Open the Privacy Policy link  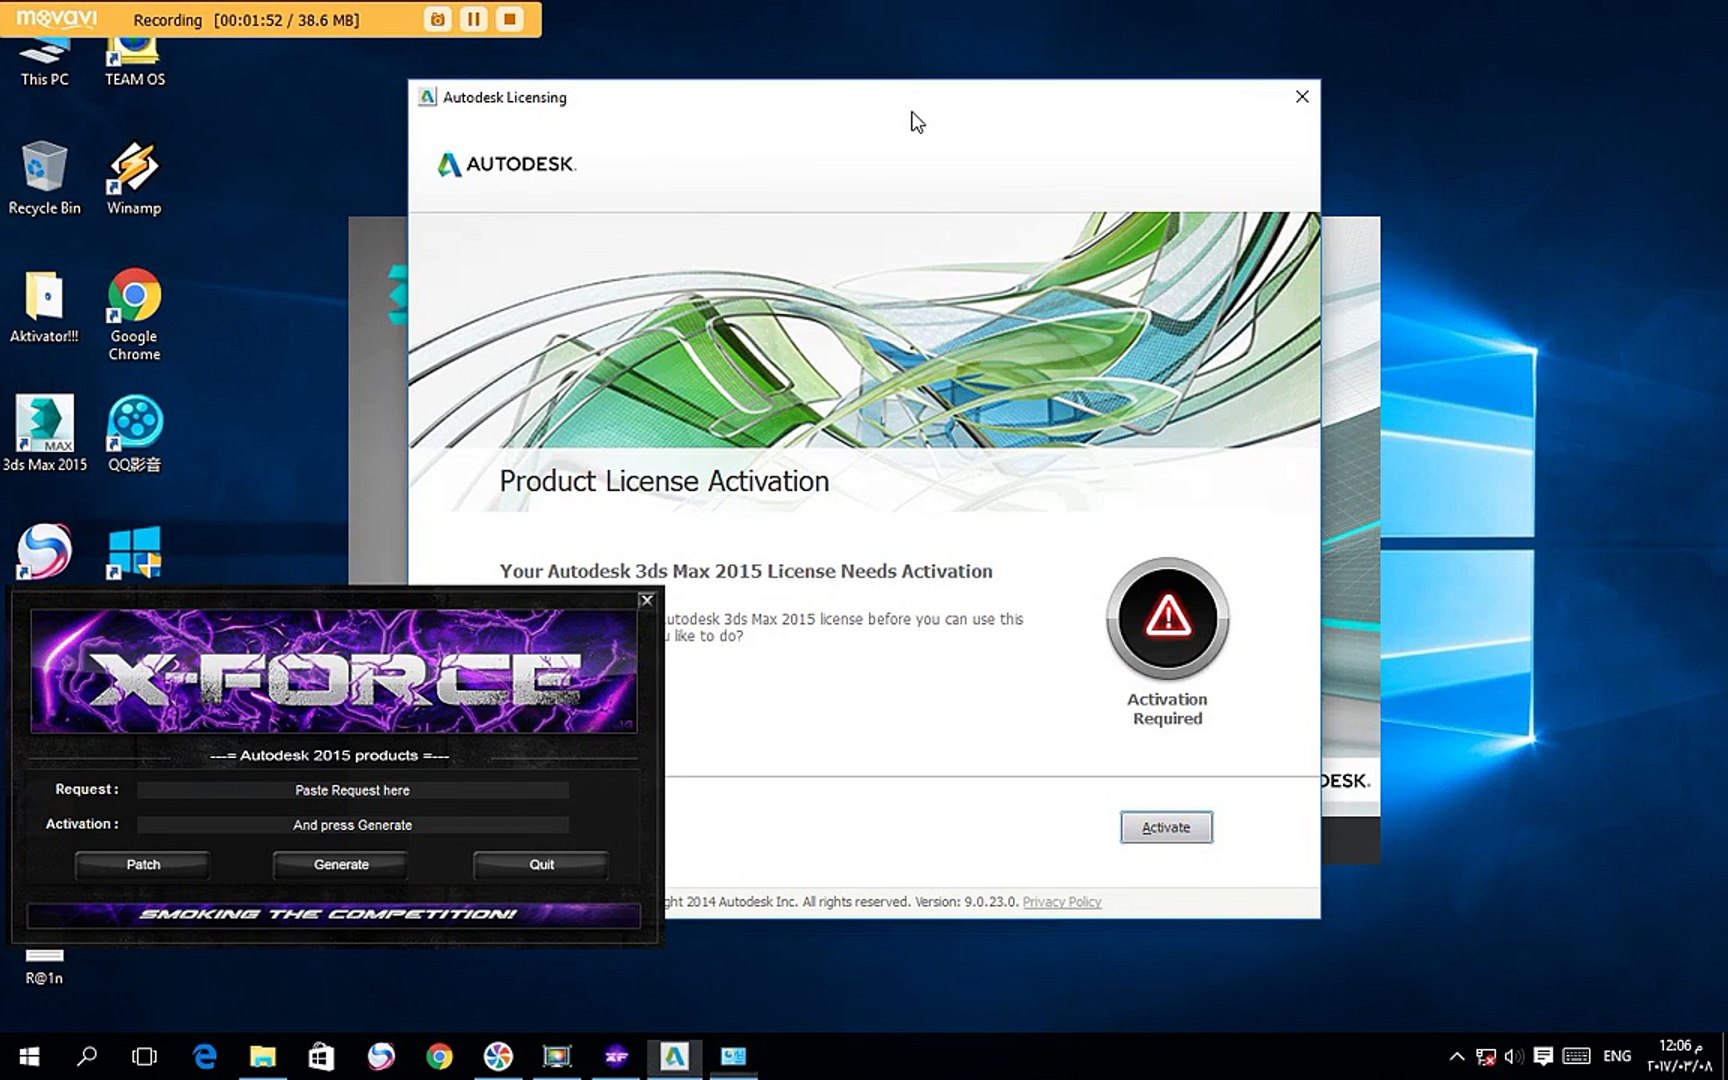click(x=1061, y=902)
